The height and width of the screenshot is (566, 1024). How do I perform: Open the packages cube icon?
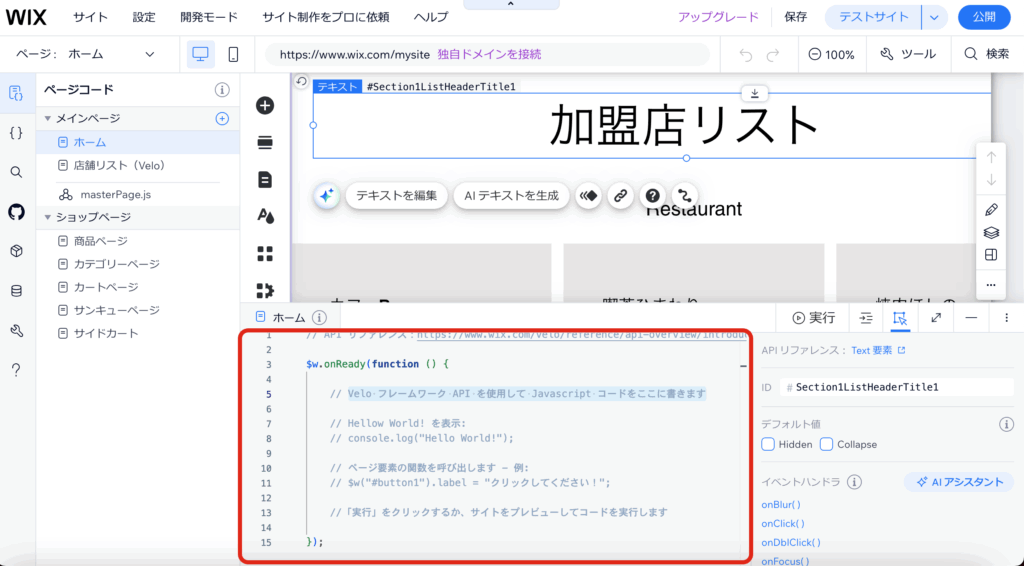click(16, 251)
